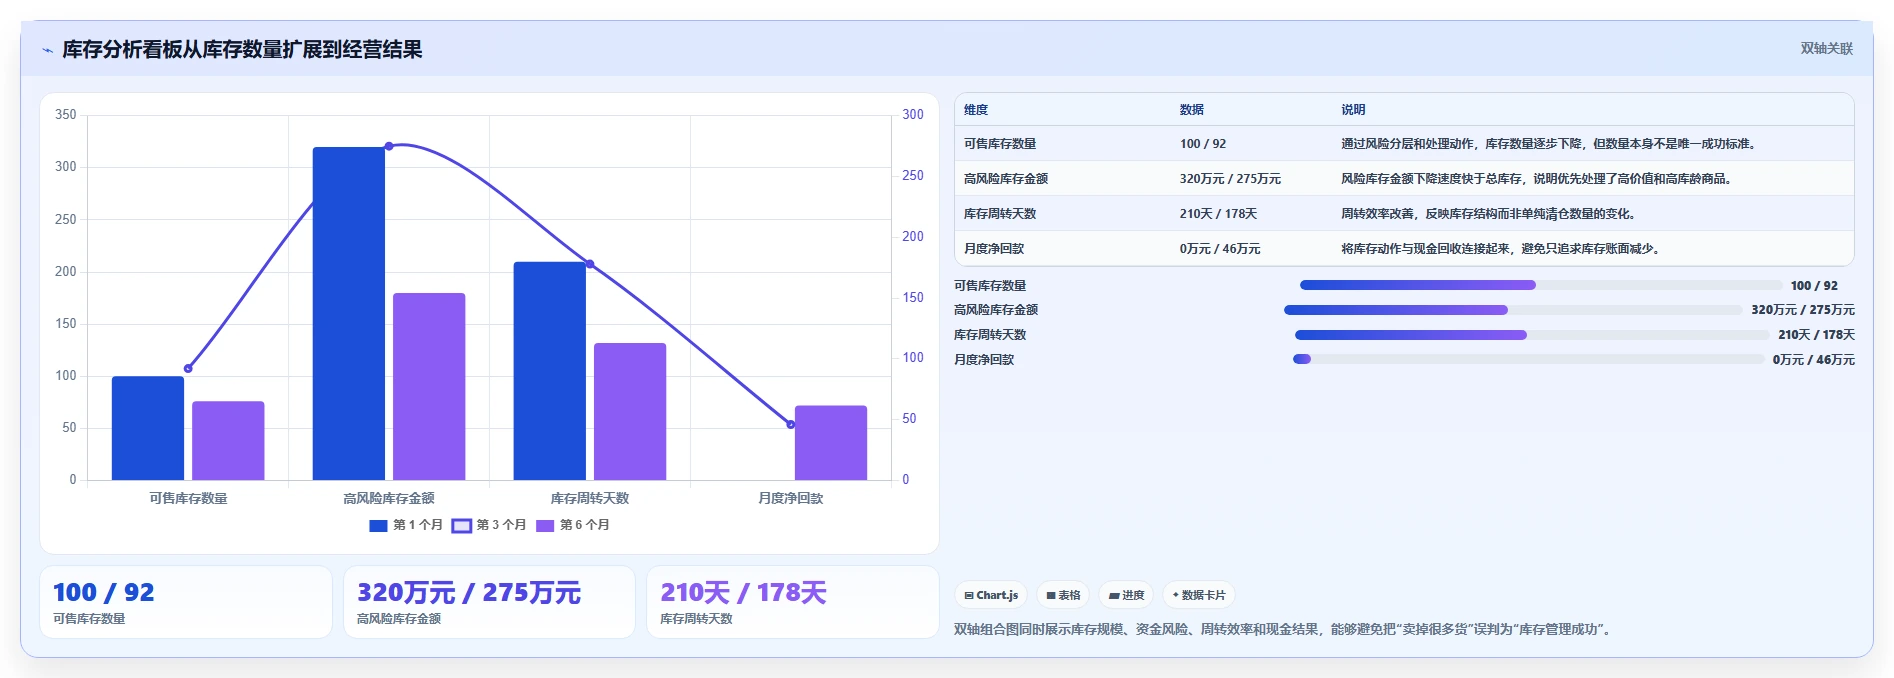1894x678 pixels.
Task: Click the table cell 210天 / 178天
Action: point(1218,214)
